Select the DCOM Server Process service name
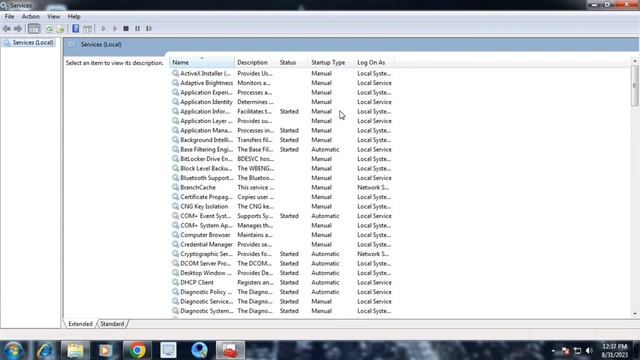The height and width of the screenshot is (360, 640). [206, 263]
